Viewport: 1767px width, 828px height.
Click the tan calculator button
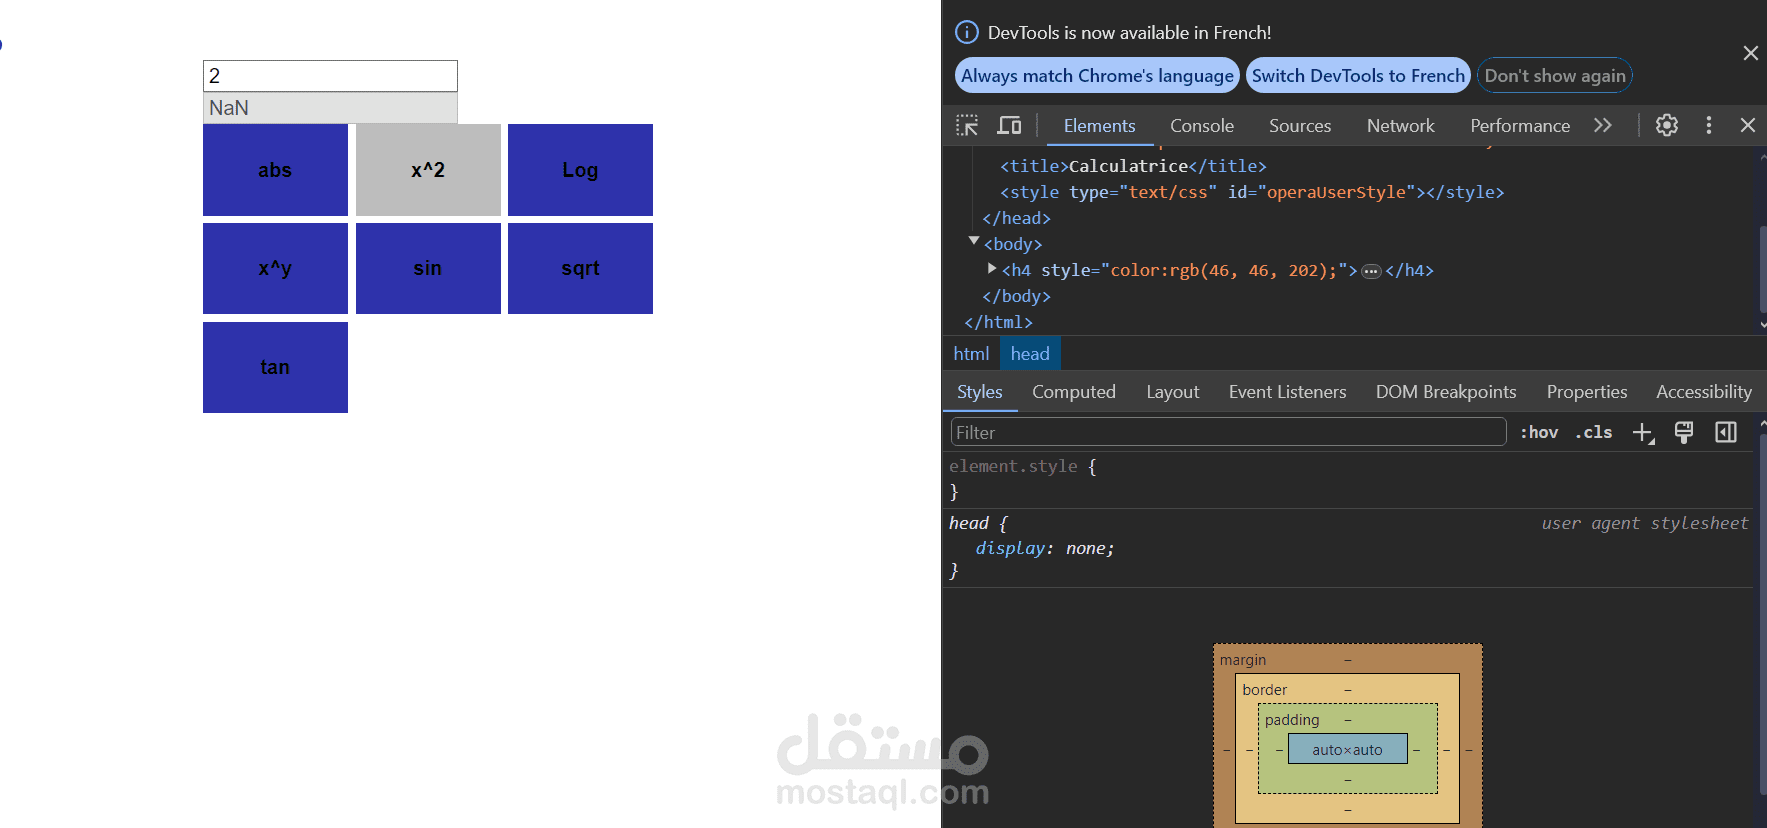[275, 367]
